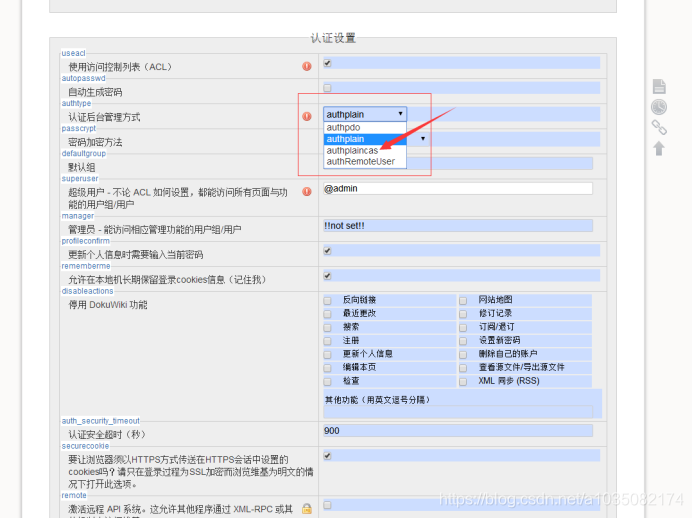Open the manager setting link
The height and width of the screenshot is (518, 693).
coord(78,216)
